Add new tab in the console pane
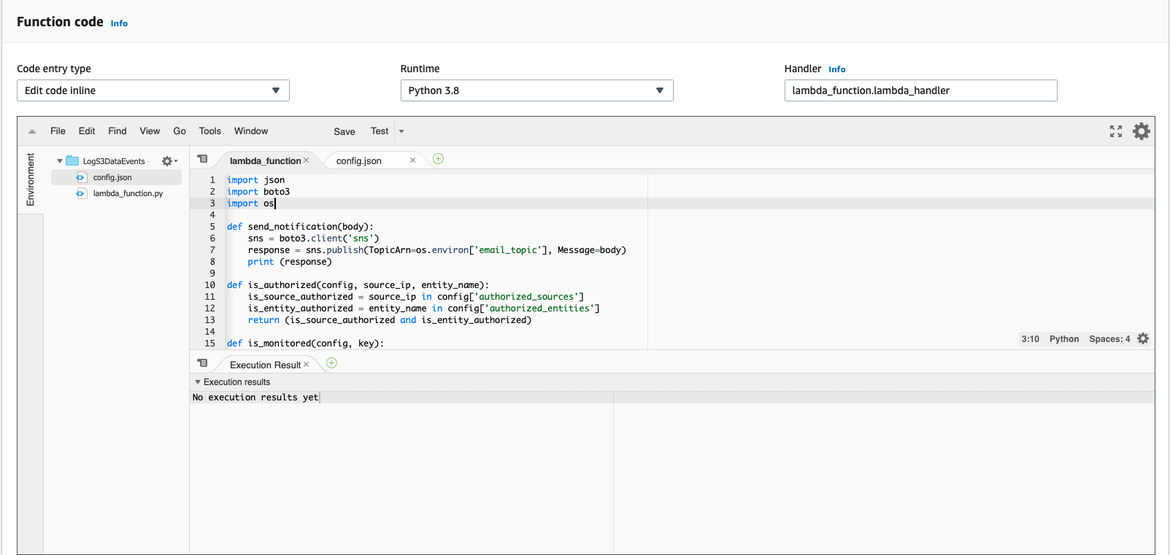 [332, 363]
